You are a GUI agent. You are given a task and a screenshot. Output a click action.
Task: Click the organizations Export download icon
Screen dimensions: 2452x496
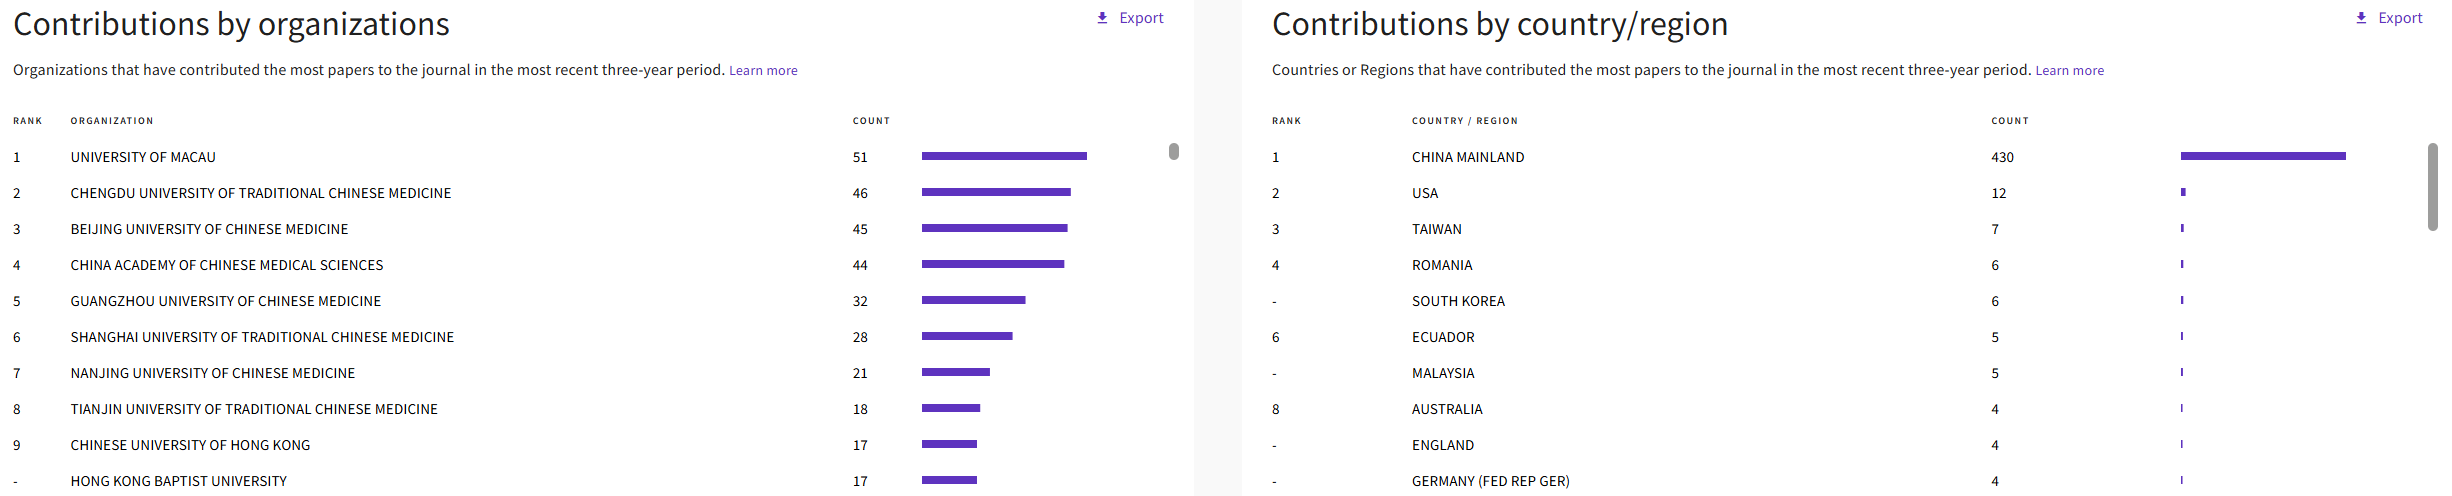coord(1102,18)
